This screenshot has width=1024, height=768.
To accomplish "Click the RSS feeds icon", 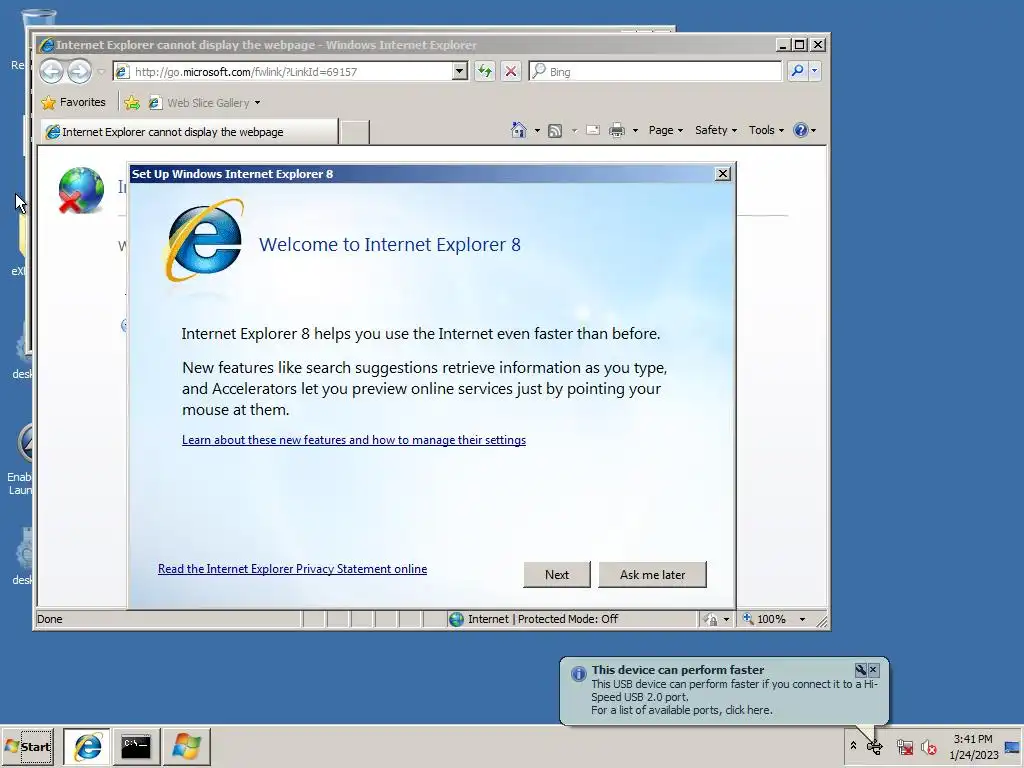I will click(554, 131).
